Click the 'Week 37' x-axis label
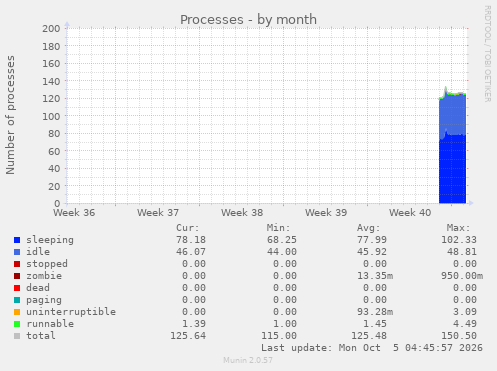The width and height of the screenshot is (497, 371). tap(158, 213)
